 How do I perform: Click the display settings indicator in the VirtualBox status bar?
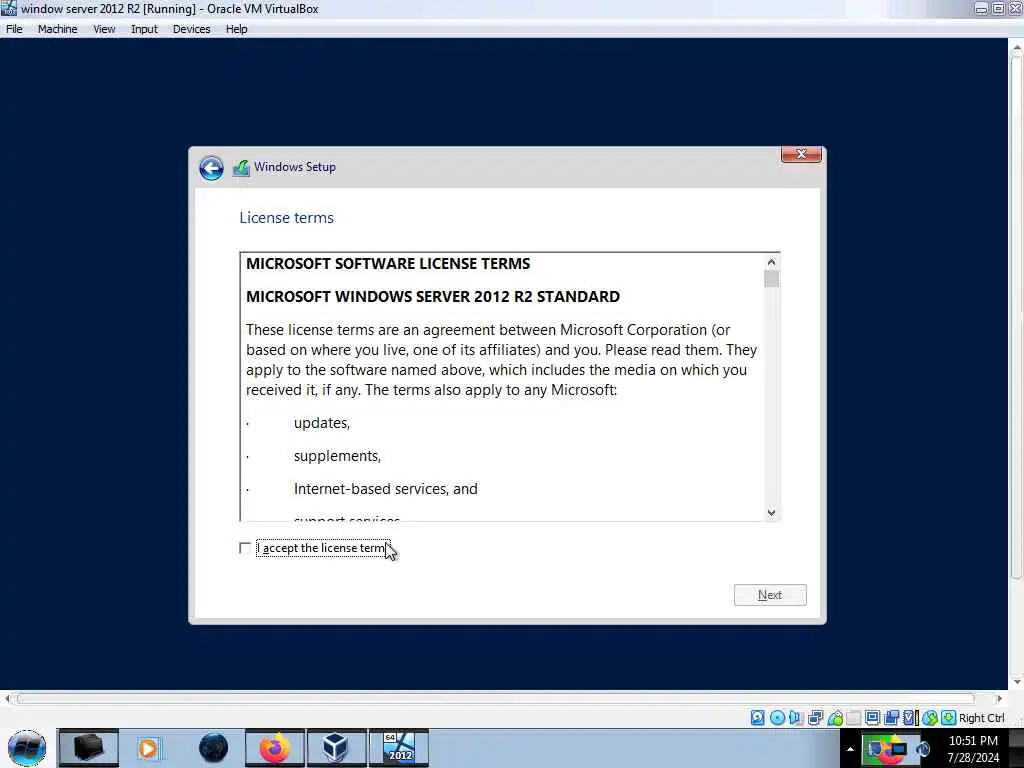tap(872, 718)
